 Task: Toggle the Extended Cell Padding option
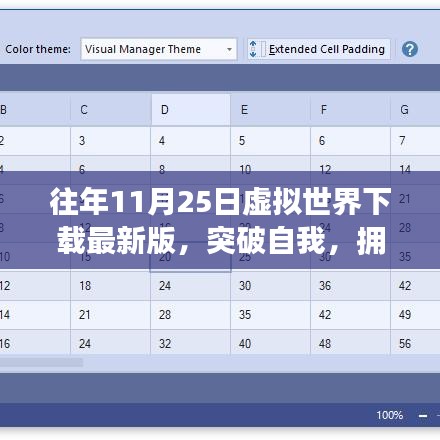[x=319, y=49]
